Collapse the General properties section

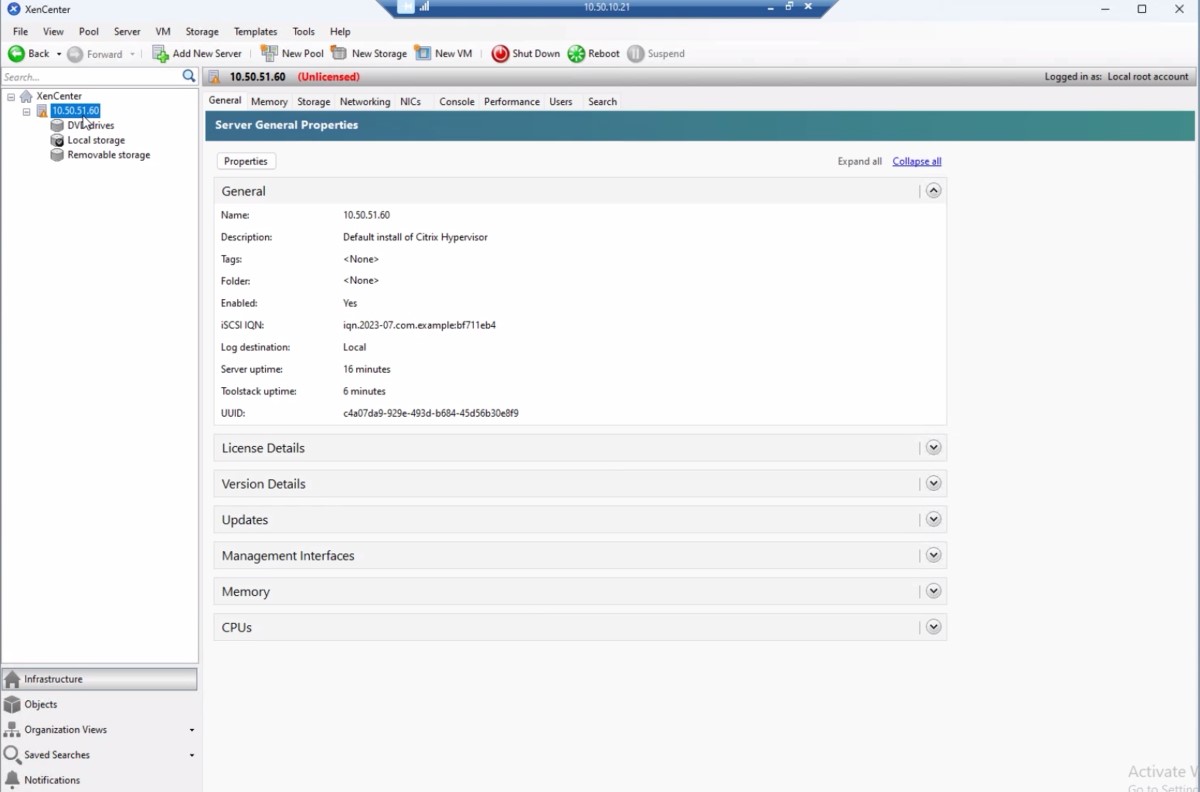(x=933, y=190)
